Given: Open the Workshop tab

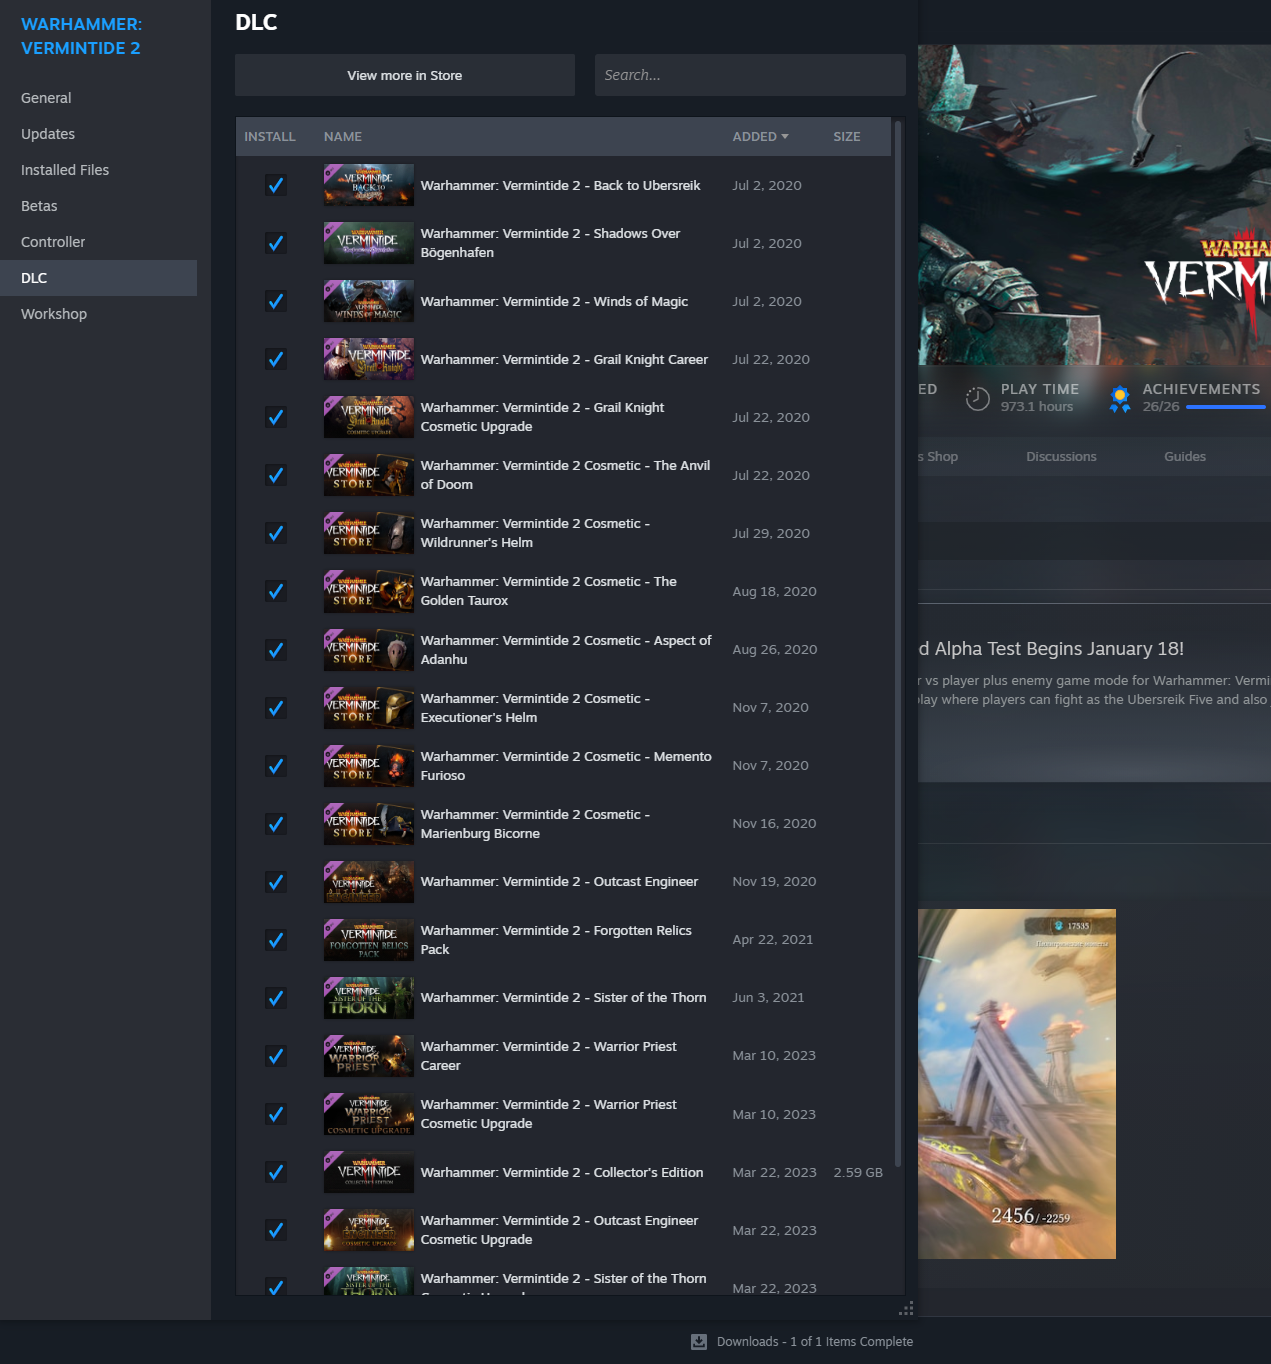Looking at the screenshot, I should [x=98, y=314].
